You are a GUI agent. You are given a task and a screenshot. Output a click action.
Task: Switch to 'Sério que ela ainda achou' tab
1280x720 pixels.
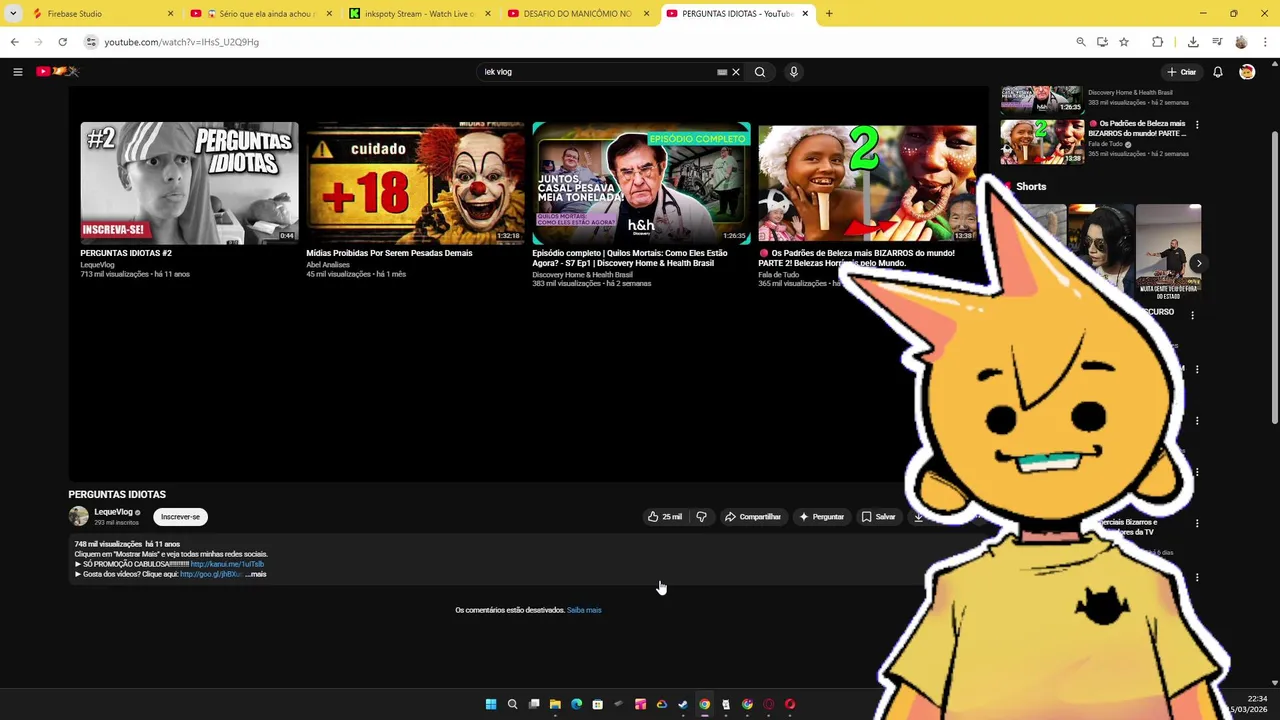pyautogui.click(x=260, y=14)
